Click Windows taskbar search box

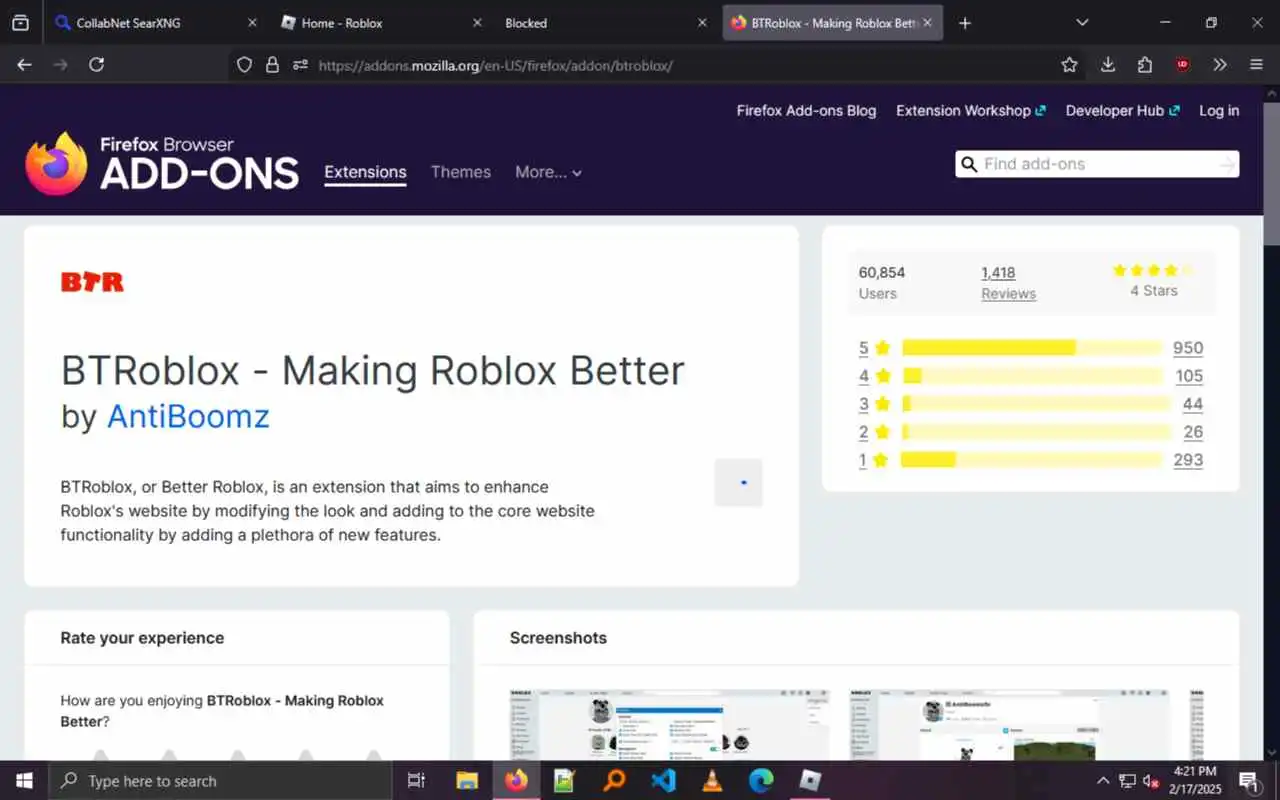point(218,781)
